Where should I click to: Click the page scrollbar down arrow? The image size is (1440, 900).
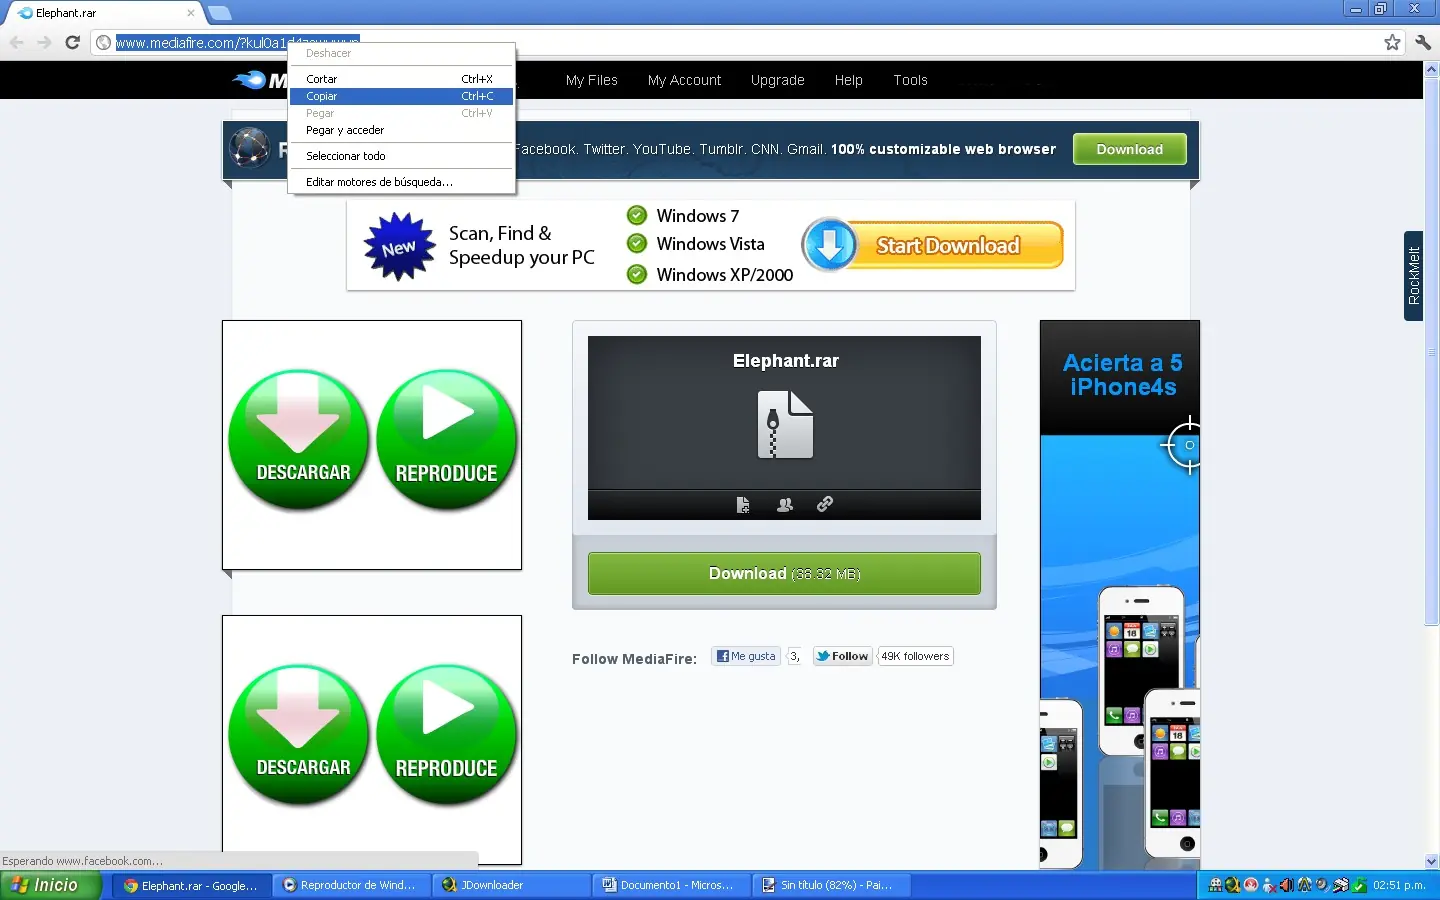[1431, 861]
